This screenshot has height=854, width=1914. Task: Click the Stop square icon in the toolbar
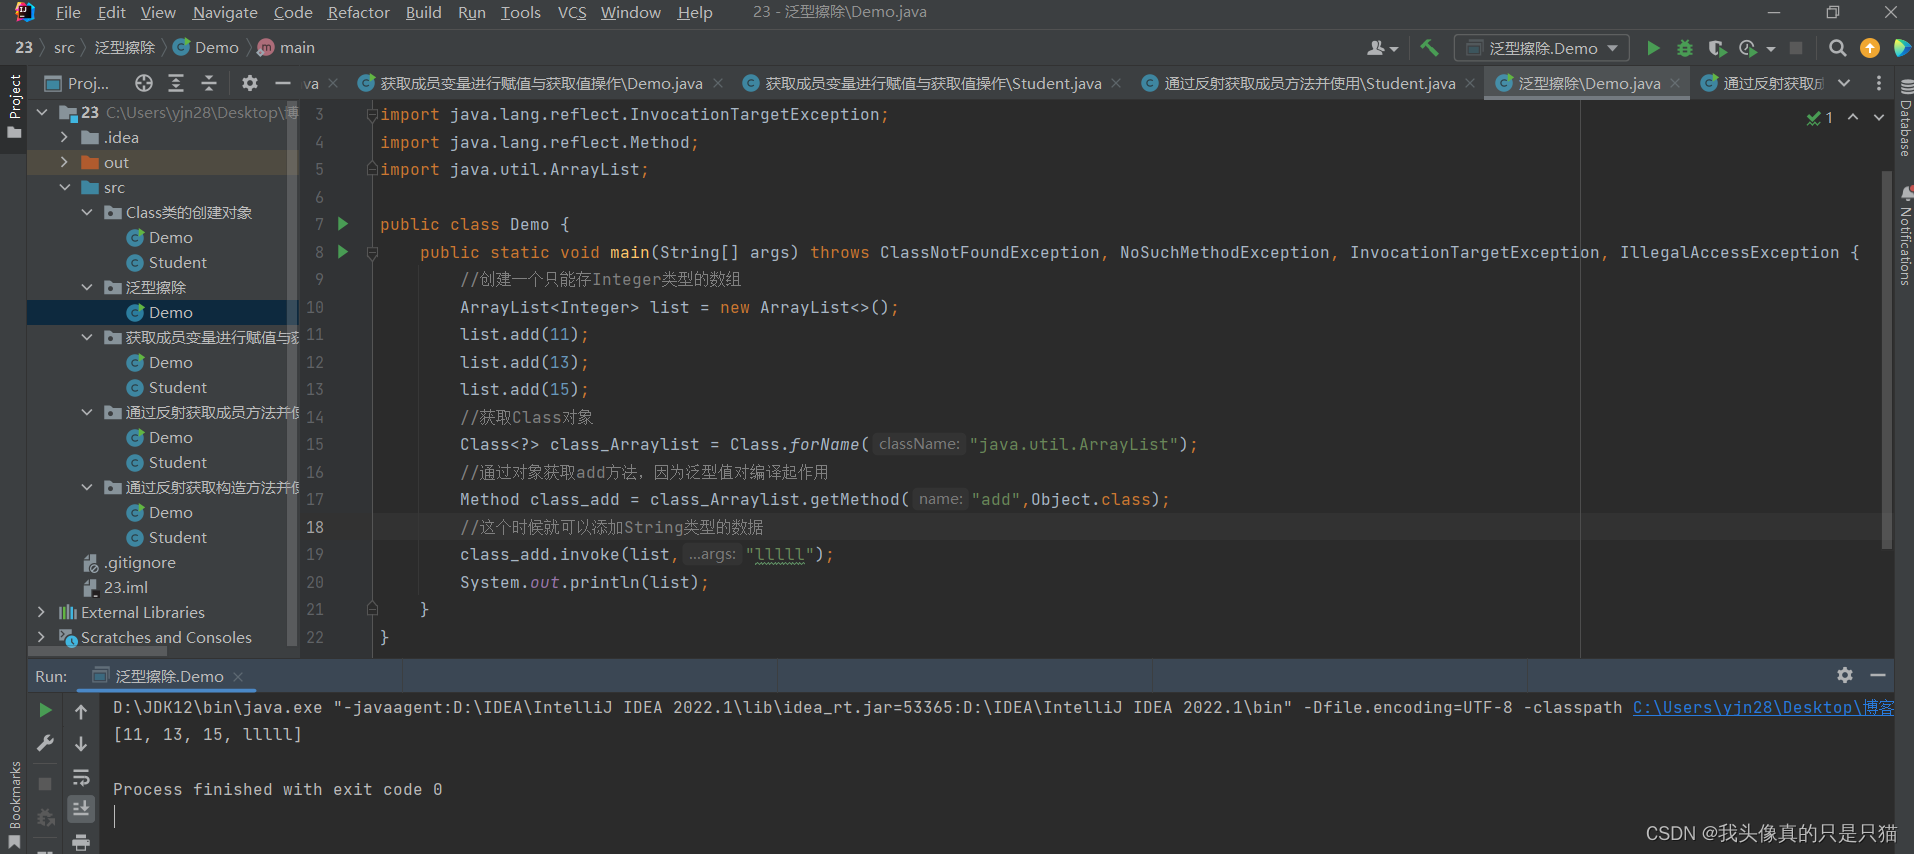(x=1796, y=48)
